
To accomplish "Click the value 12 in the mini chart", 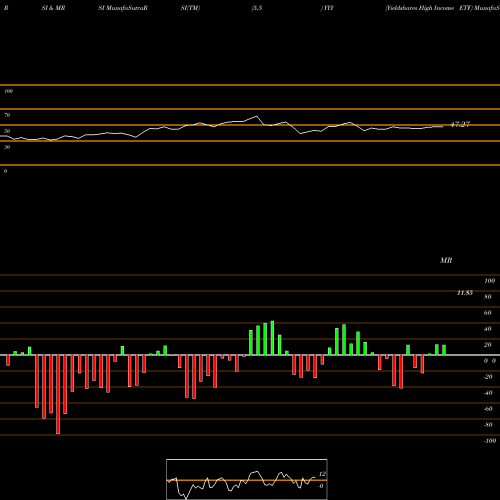I will point(322,474).
